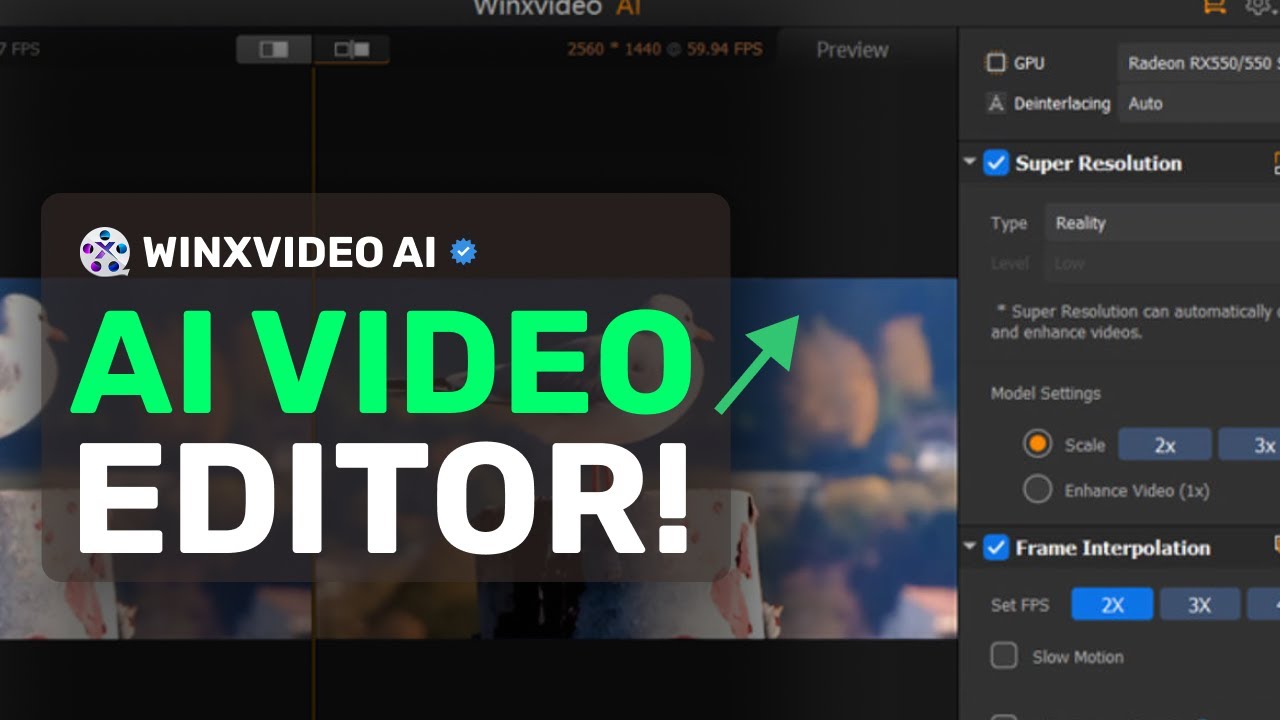Click the Deinterlacing icon

(x=995, y=103)
